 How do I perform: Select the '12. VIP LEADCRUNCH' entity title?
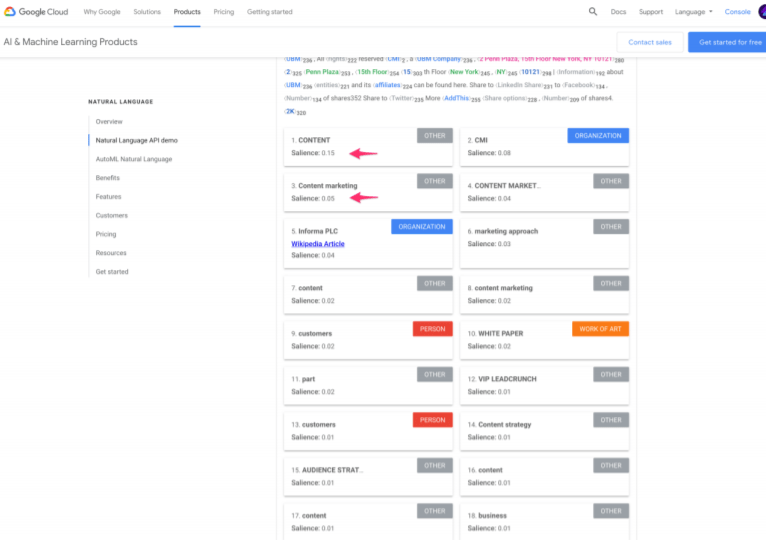(502, 379)
